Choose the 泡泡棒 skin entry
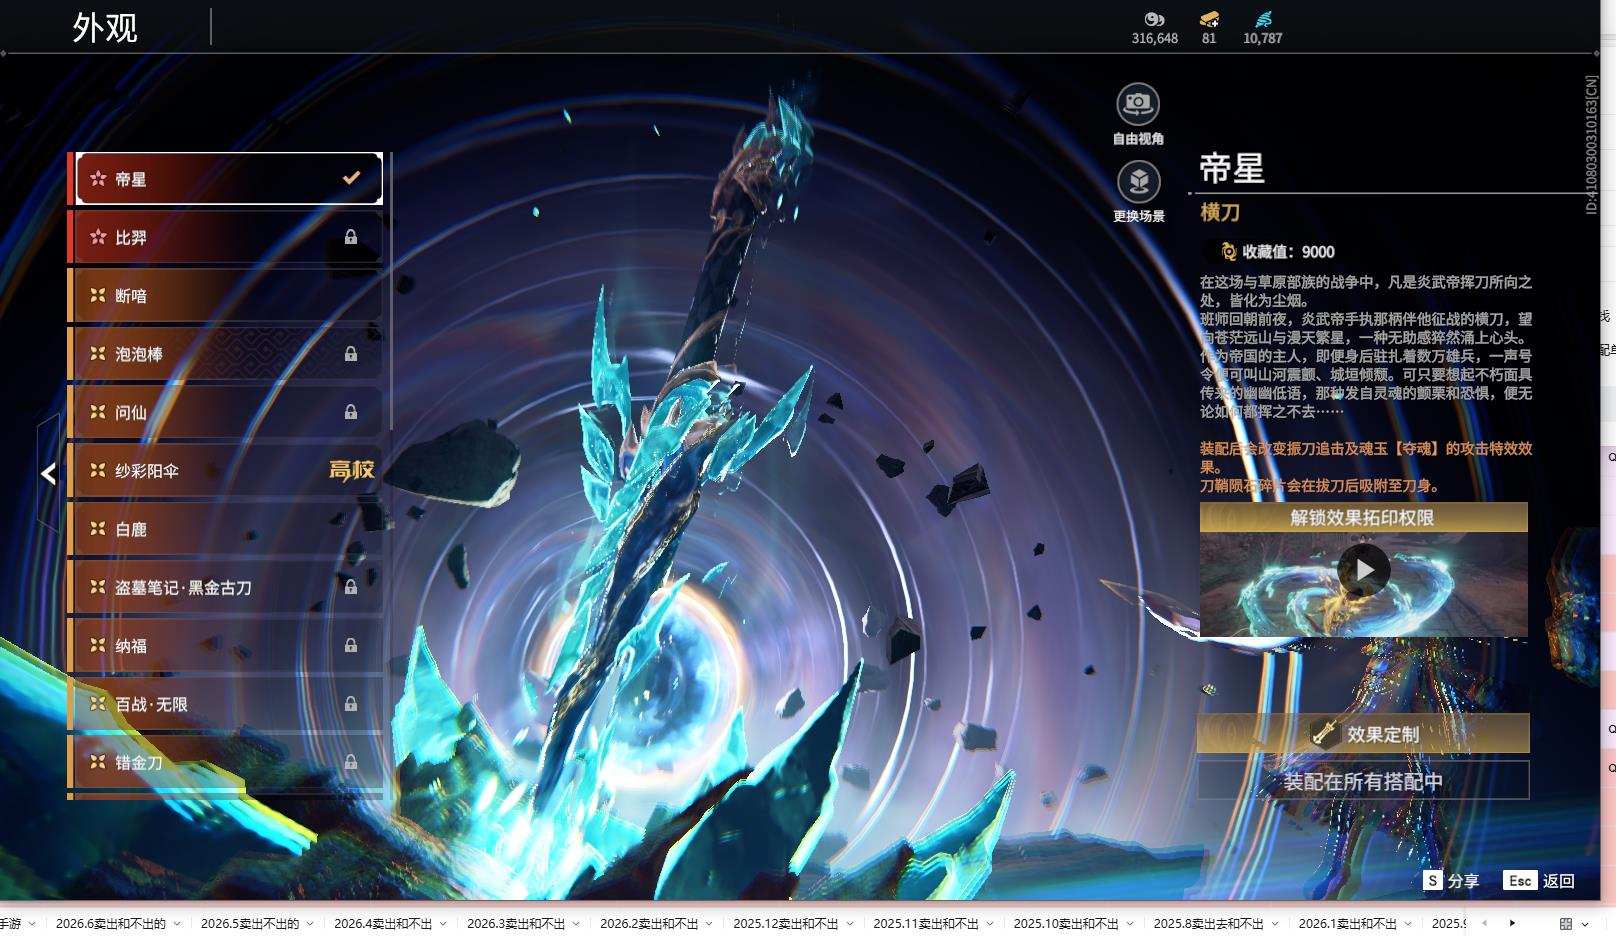The width and height of the screenshot is (1616, 939). [229, 353]
